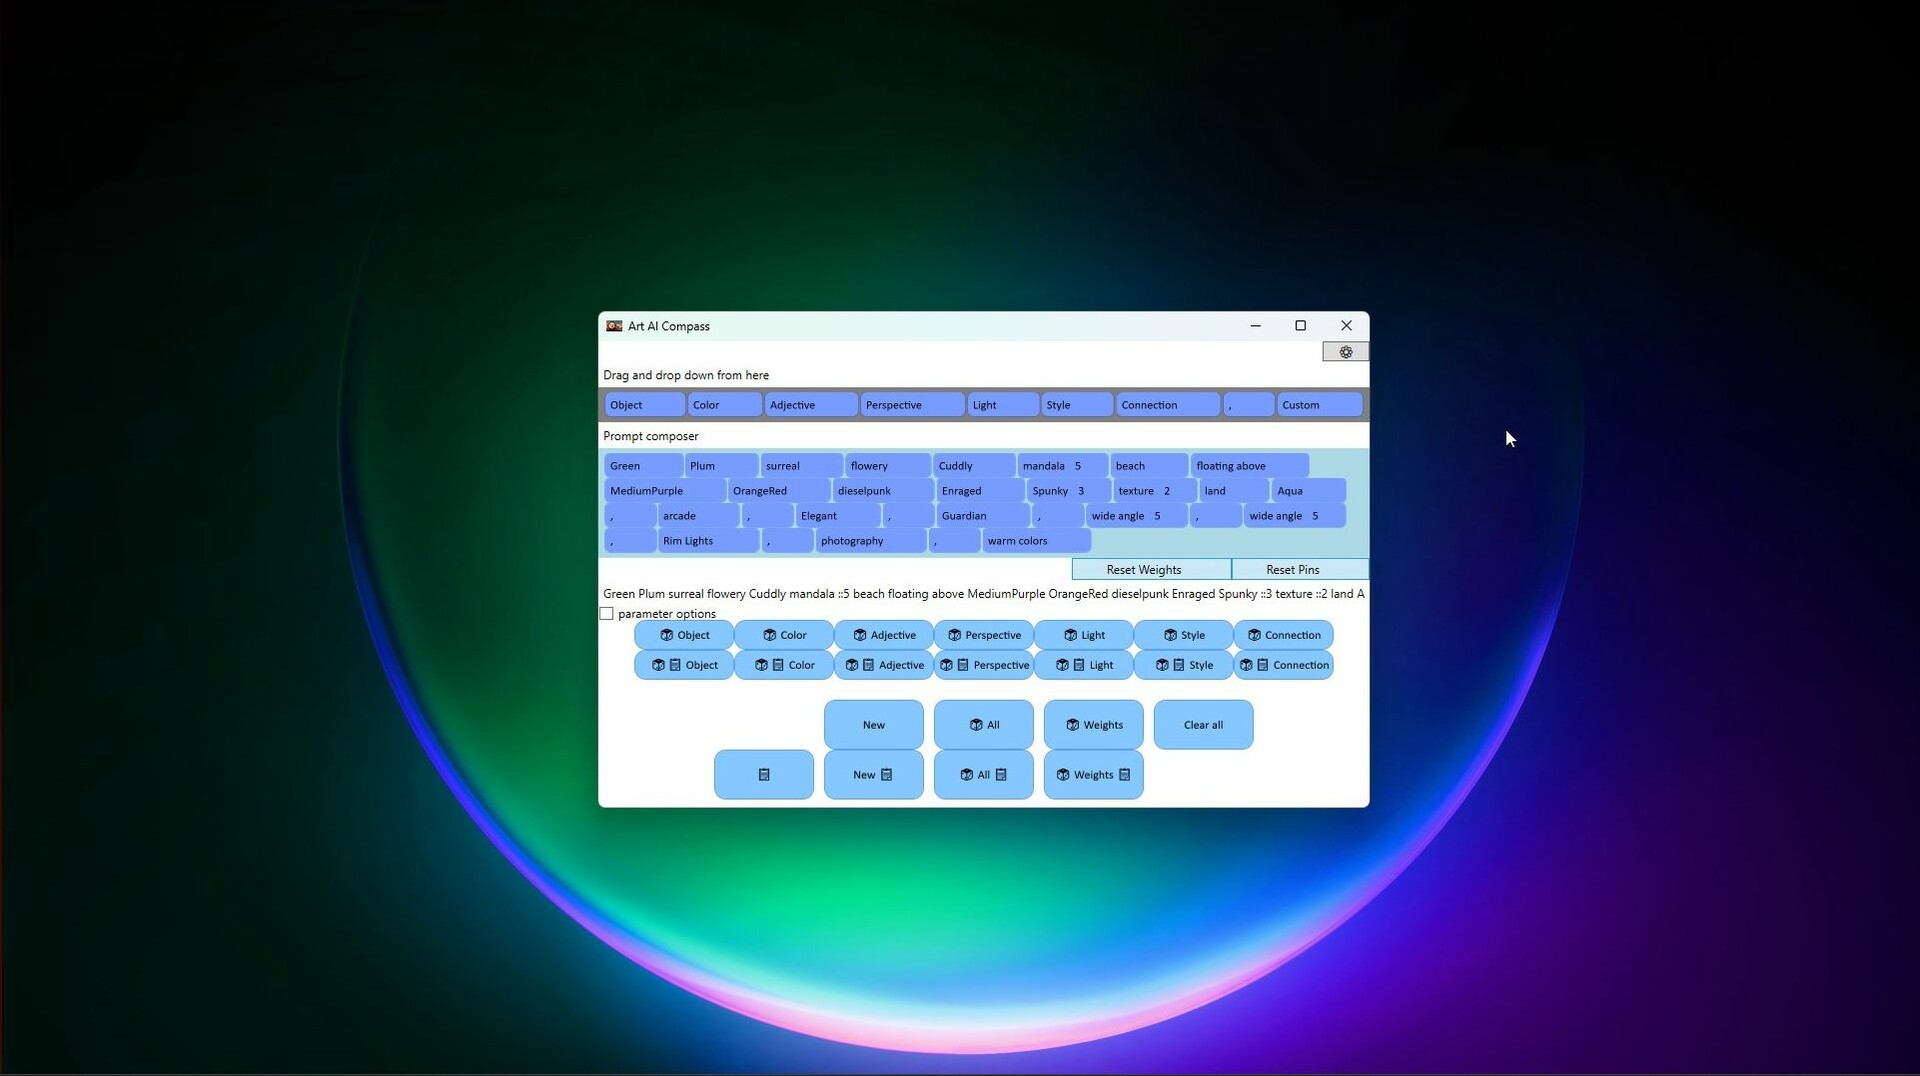Randomize all with the dice All button
This screenshot has height=1076, width=1920.
point(983,725)
